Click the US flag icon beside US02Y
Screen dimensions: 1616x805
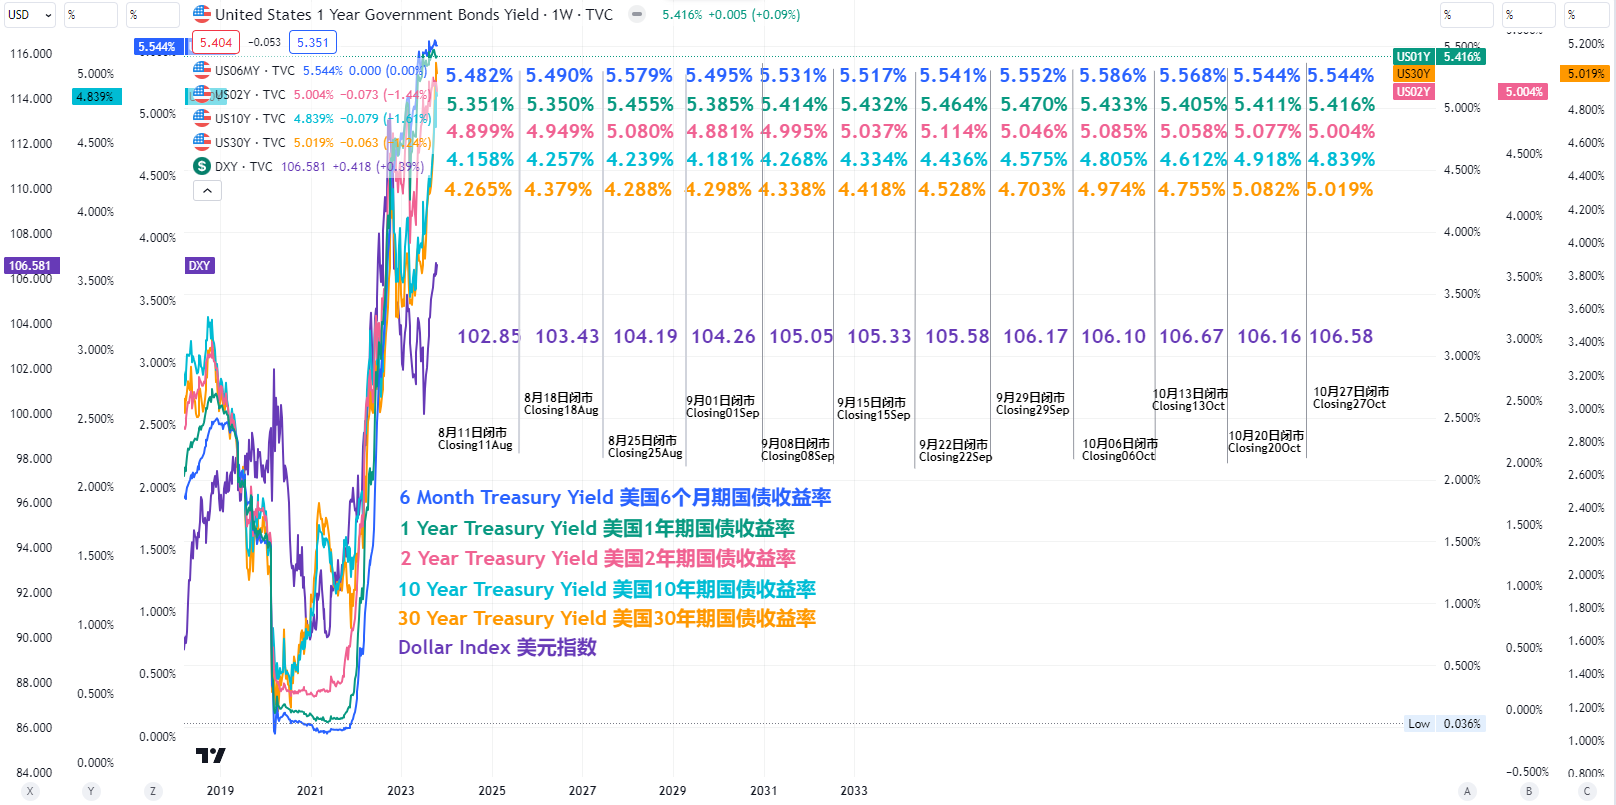click(x=202, y=94)
